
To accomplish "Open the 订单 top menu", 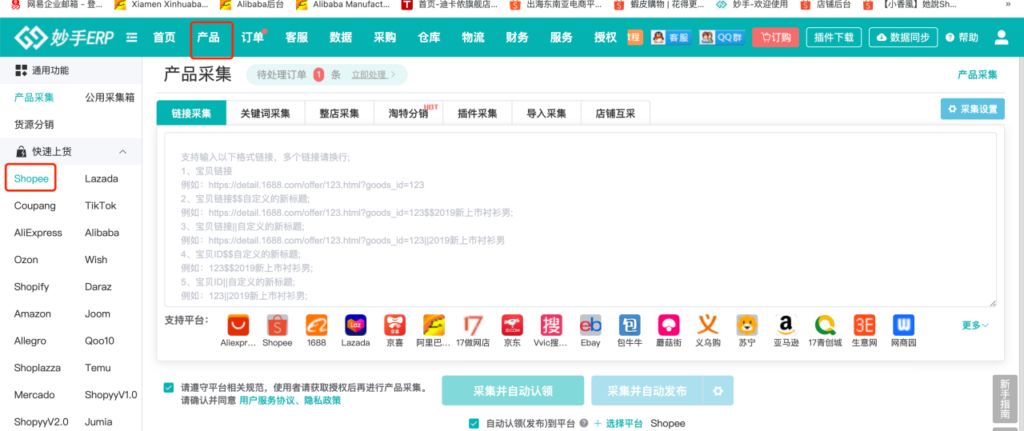I will [253, 37].
